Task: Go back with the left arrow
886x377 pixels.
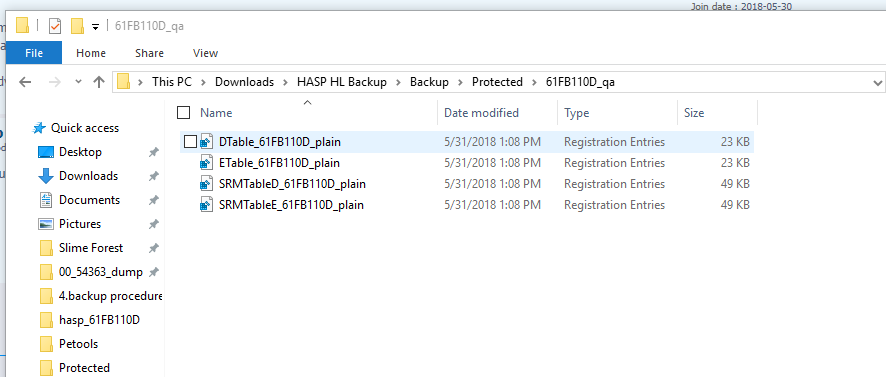Action: [25, 82]
